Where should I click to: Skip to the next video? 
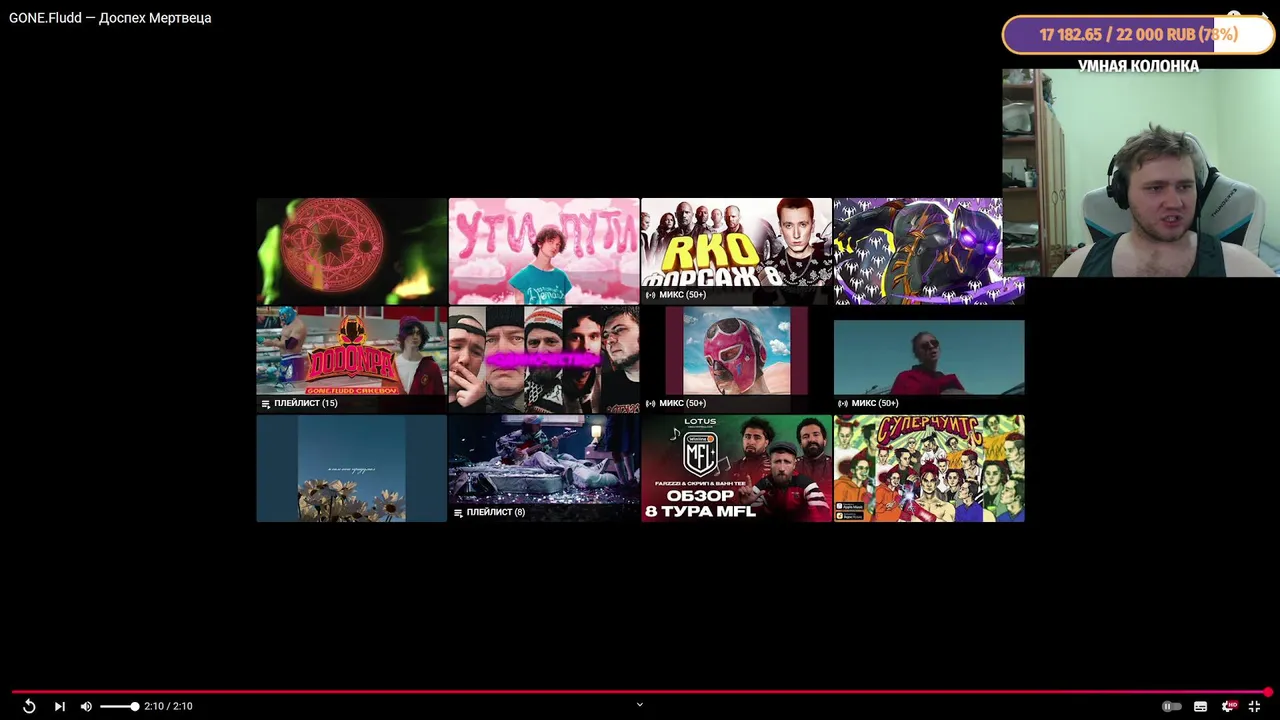point(59,706)
